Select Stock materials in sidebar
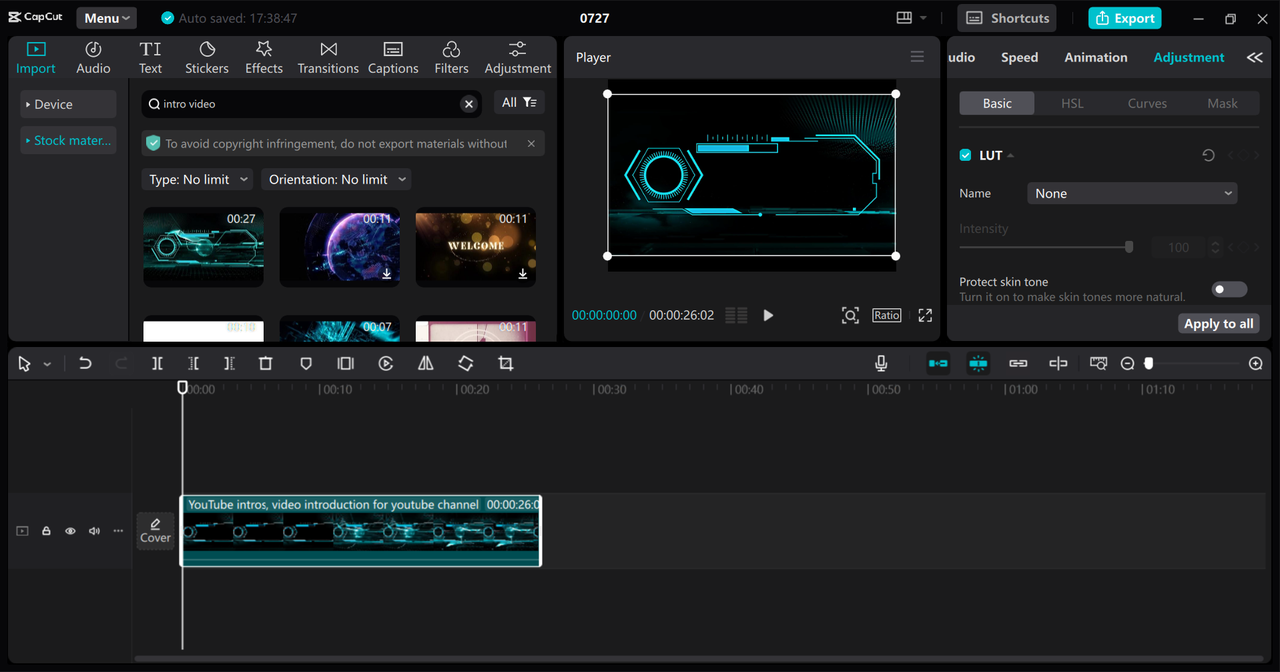1280x672 pixels. click(68, 140)
